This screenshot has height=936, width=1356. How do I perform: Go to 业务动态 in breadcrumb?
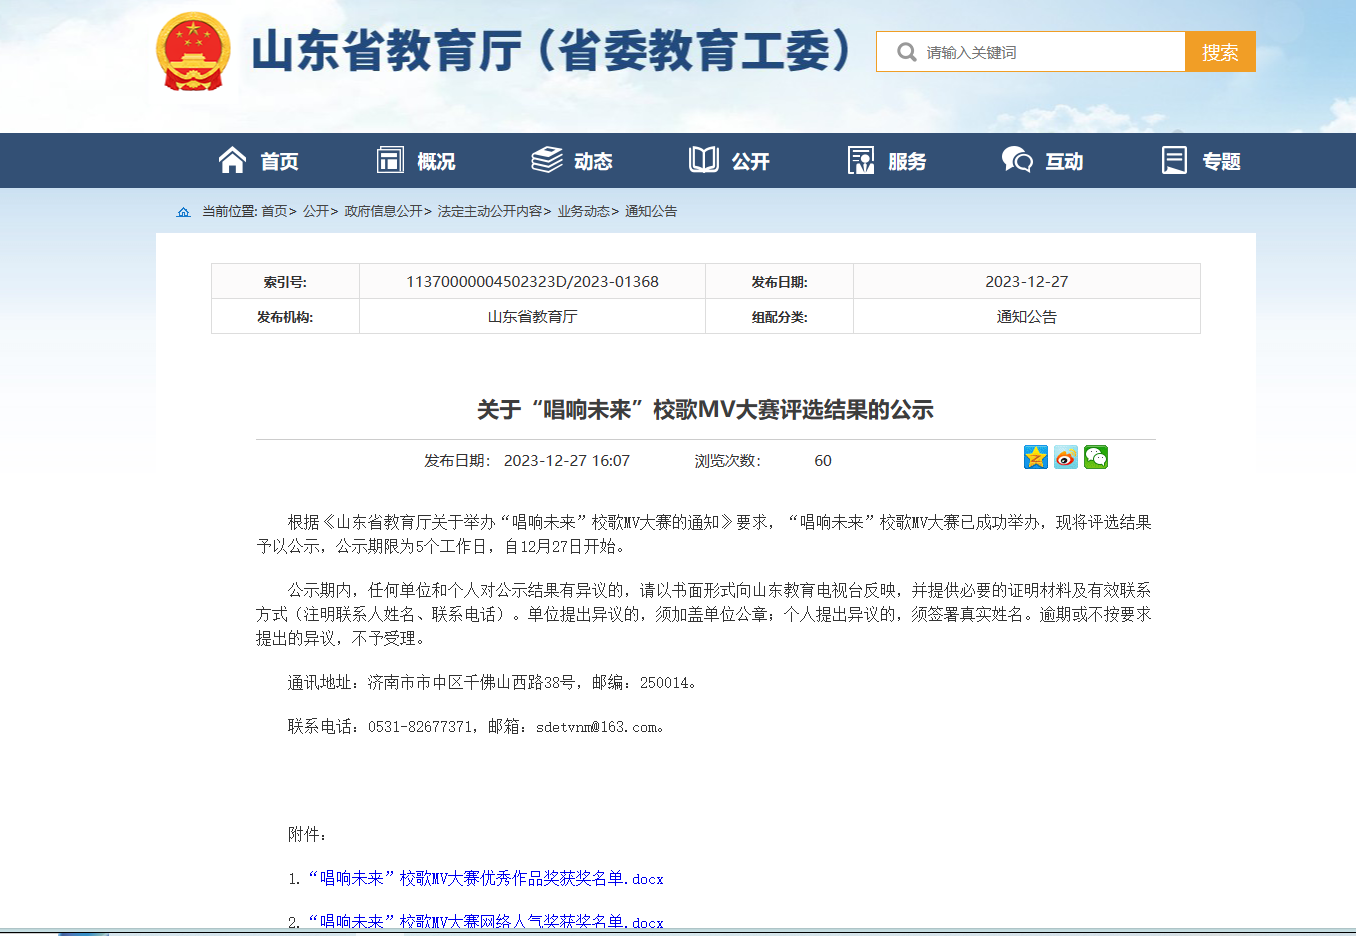coord(583,212)
